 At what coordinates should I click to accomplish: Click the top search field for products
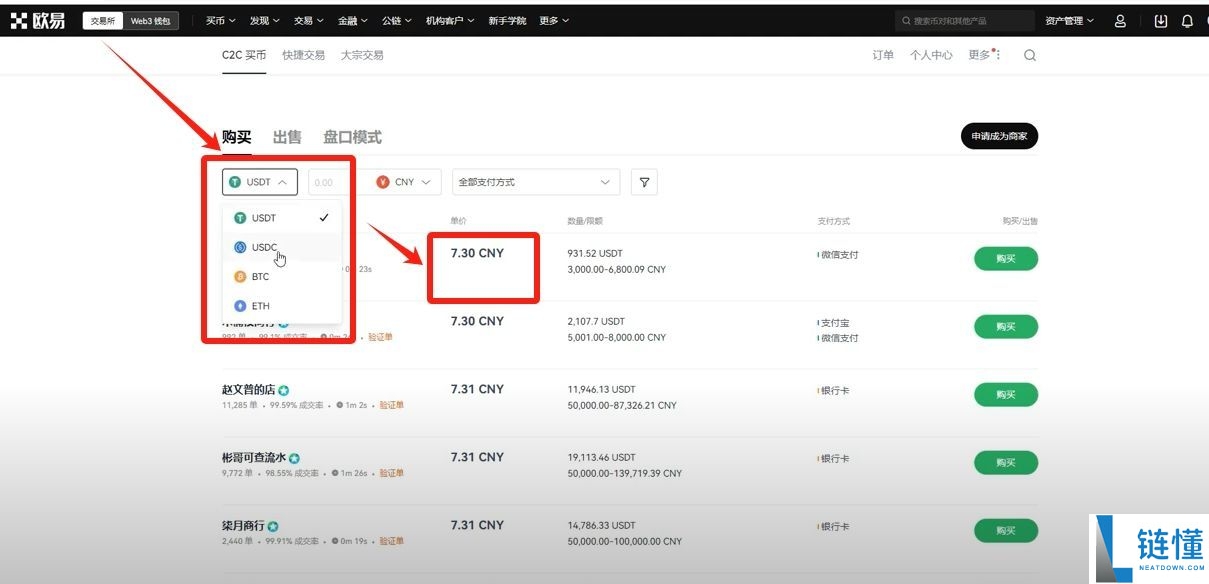(x=964, y=21)
